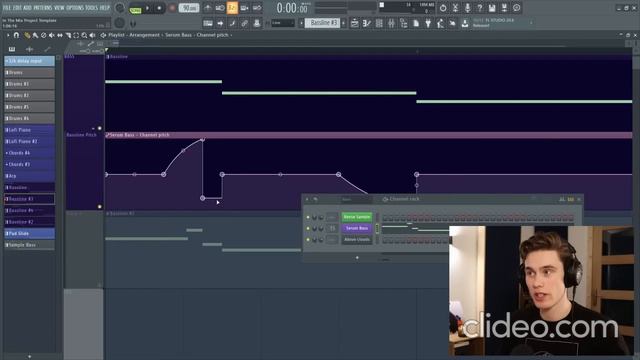Open the TOOLS menu

click(91, 8)
